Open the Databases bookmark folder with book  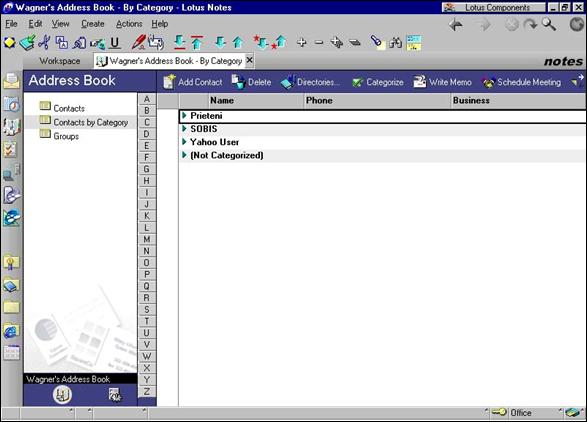11,286
